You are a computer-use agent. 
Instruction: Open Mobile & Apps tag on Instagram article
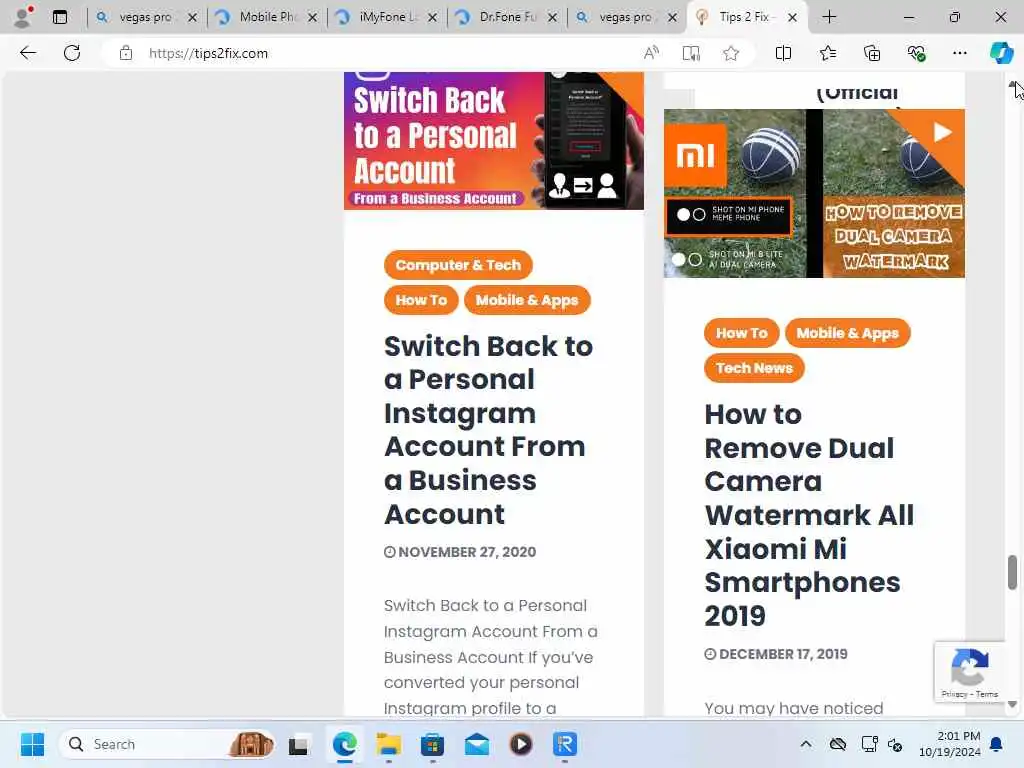[x=526, y=300]
